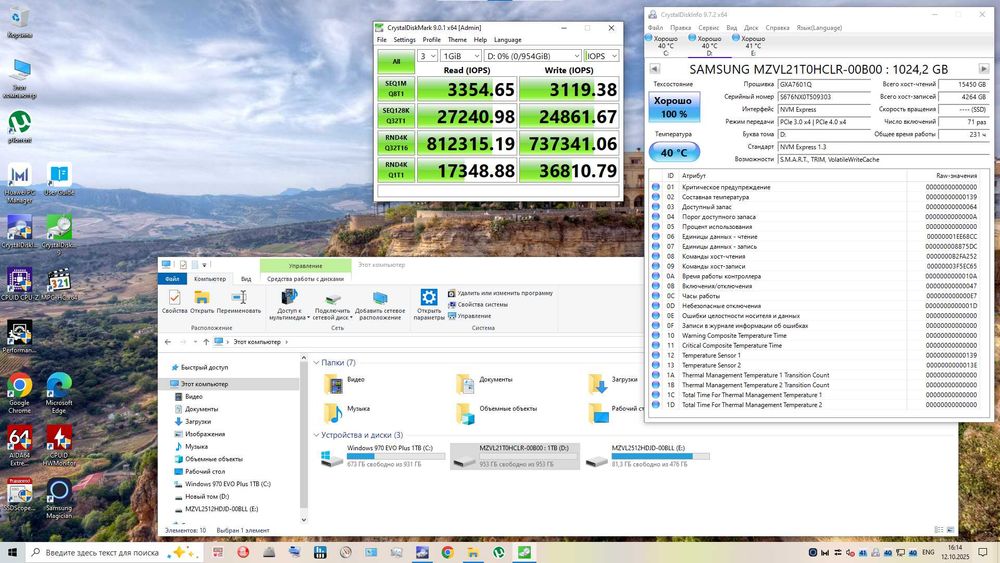Click Открыть icon in Explorer ribbon
Image resolution: width=1000 pixels, height=563 pixels.
click(202, 302)
